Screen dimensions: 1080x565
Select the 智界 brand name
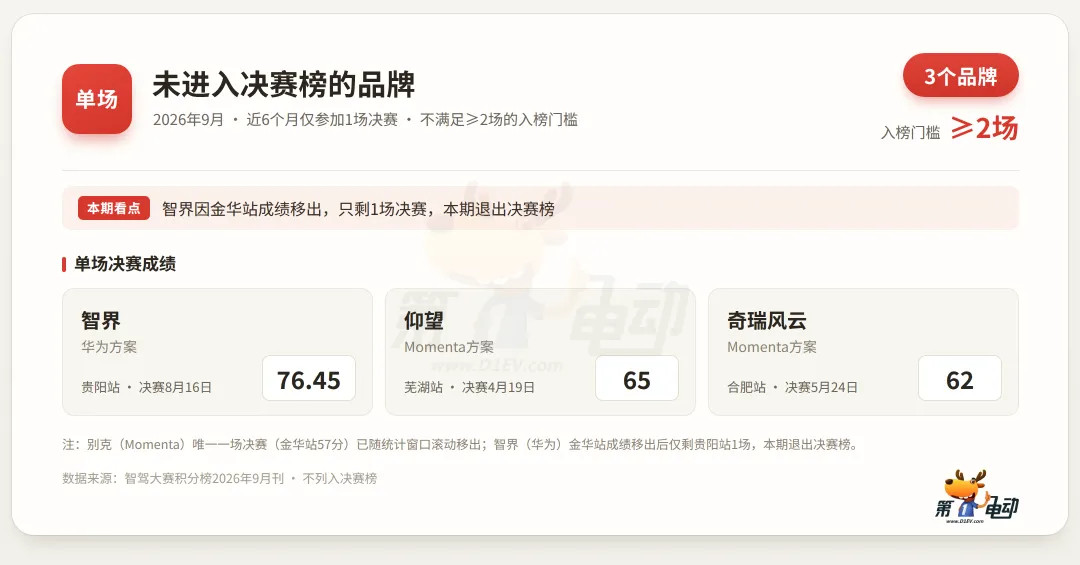[x=101, y=320]
